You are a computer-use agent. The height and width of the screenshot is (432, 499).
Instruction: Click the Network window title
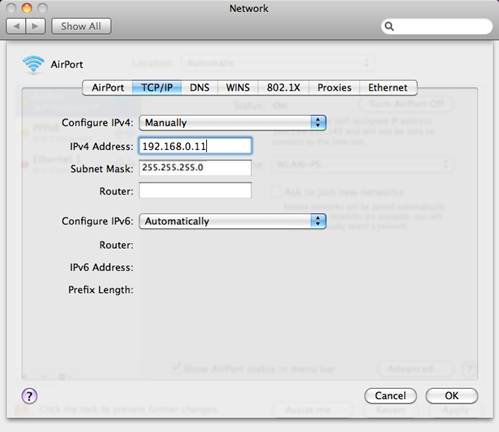tap(249, 8)
